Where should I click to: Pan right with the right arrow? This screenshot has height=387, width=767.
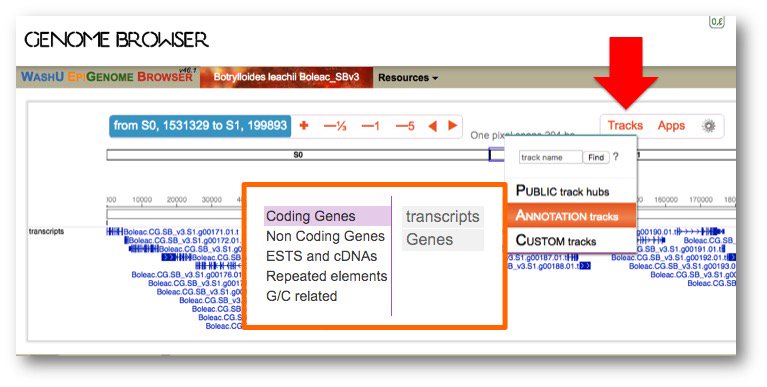tap(453, 126)
